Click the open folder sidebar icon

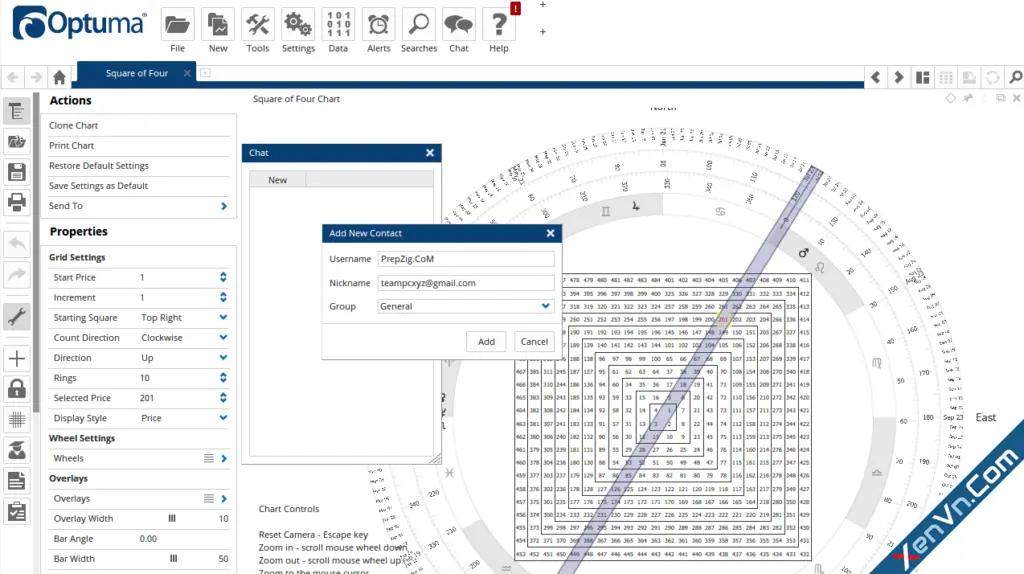17,142
